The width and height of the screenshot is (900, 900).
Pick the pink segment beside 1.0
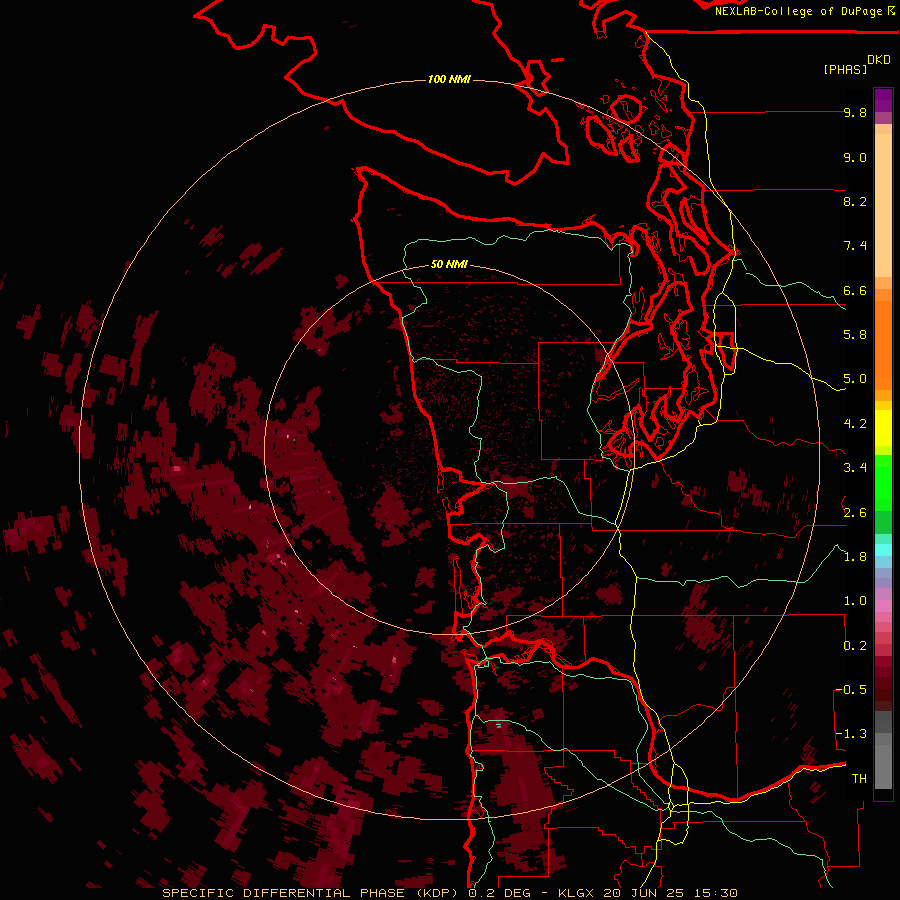tap(883, 606)
